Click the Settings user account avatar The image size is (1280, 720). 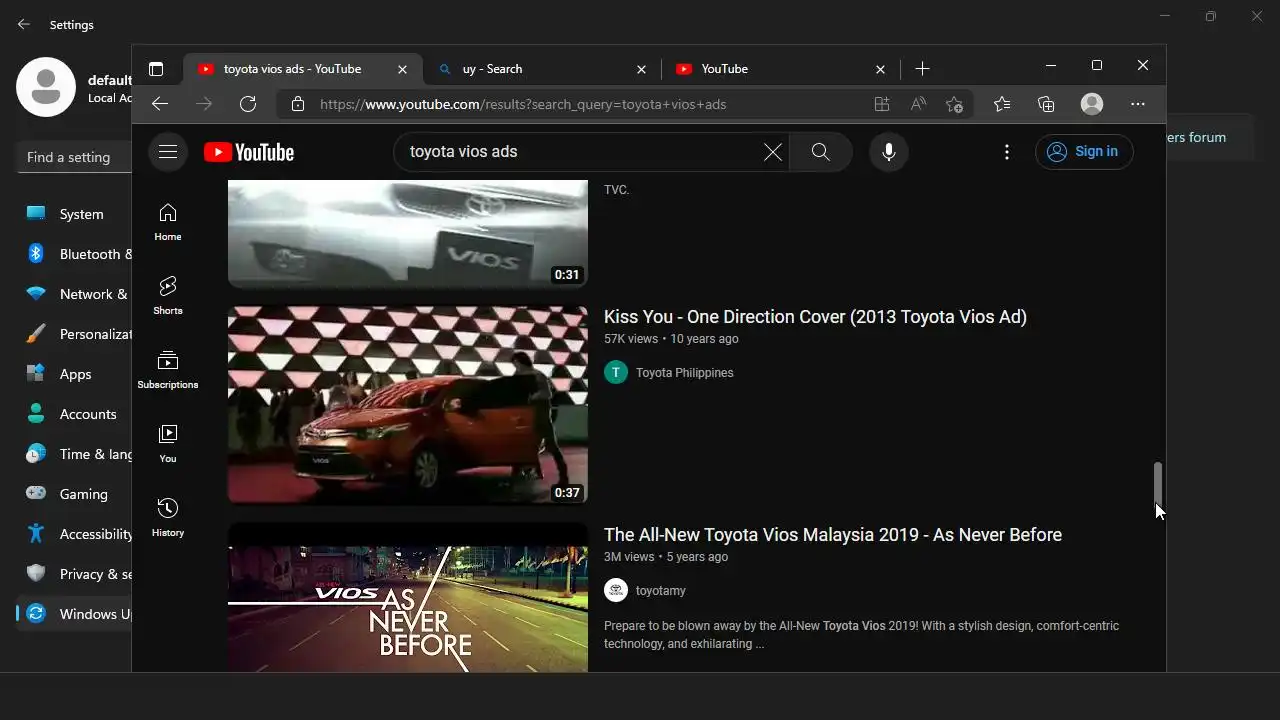pyautogui.click(x=46, y=87)
